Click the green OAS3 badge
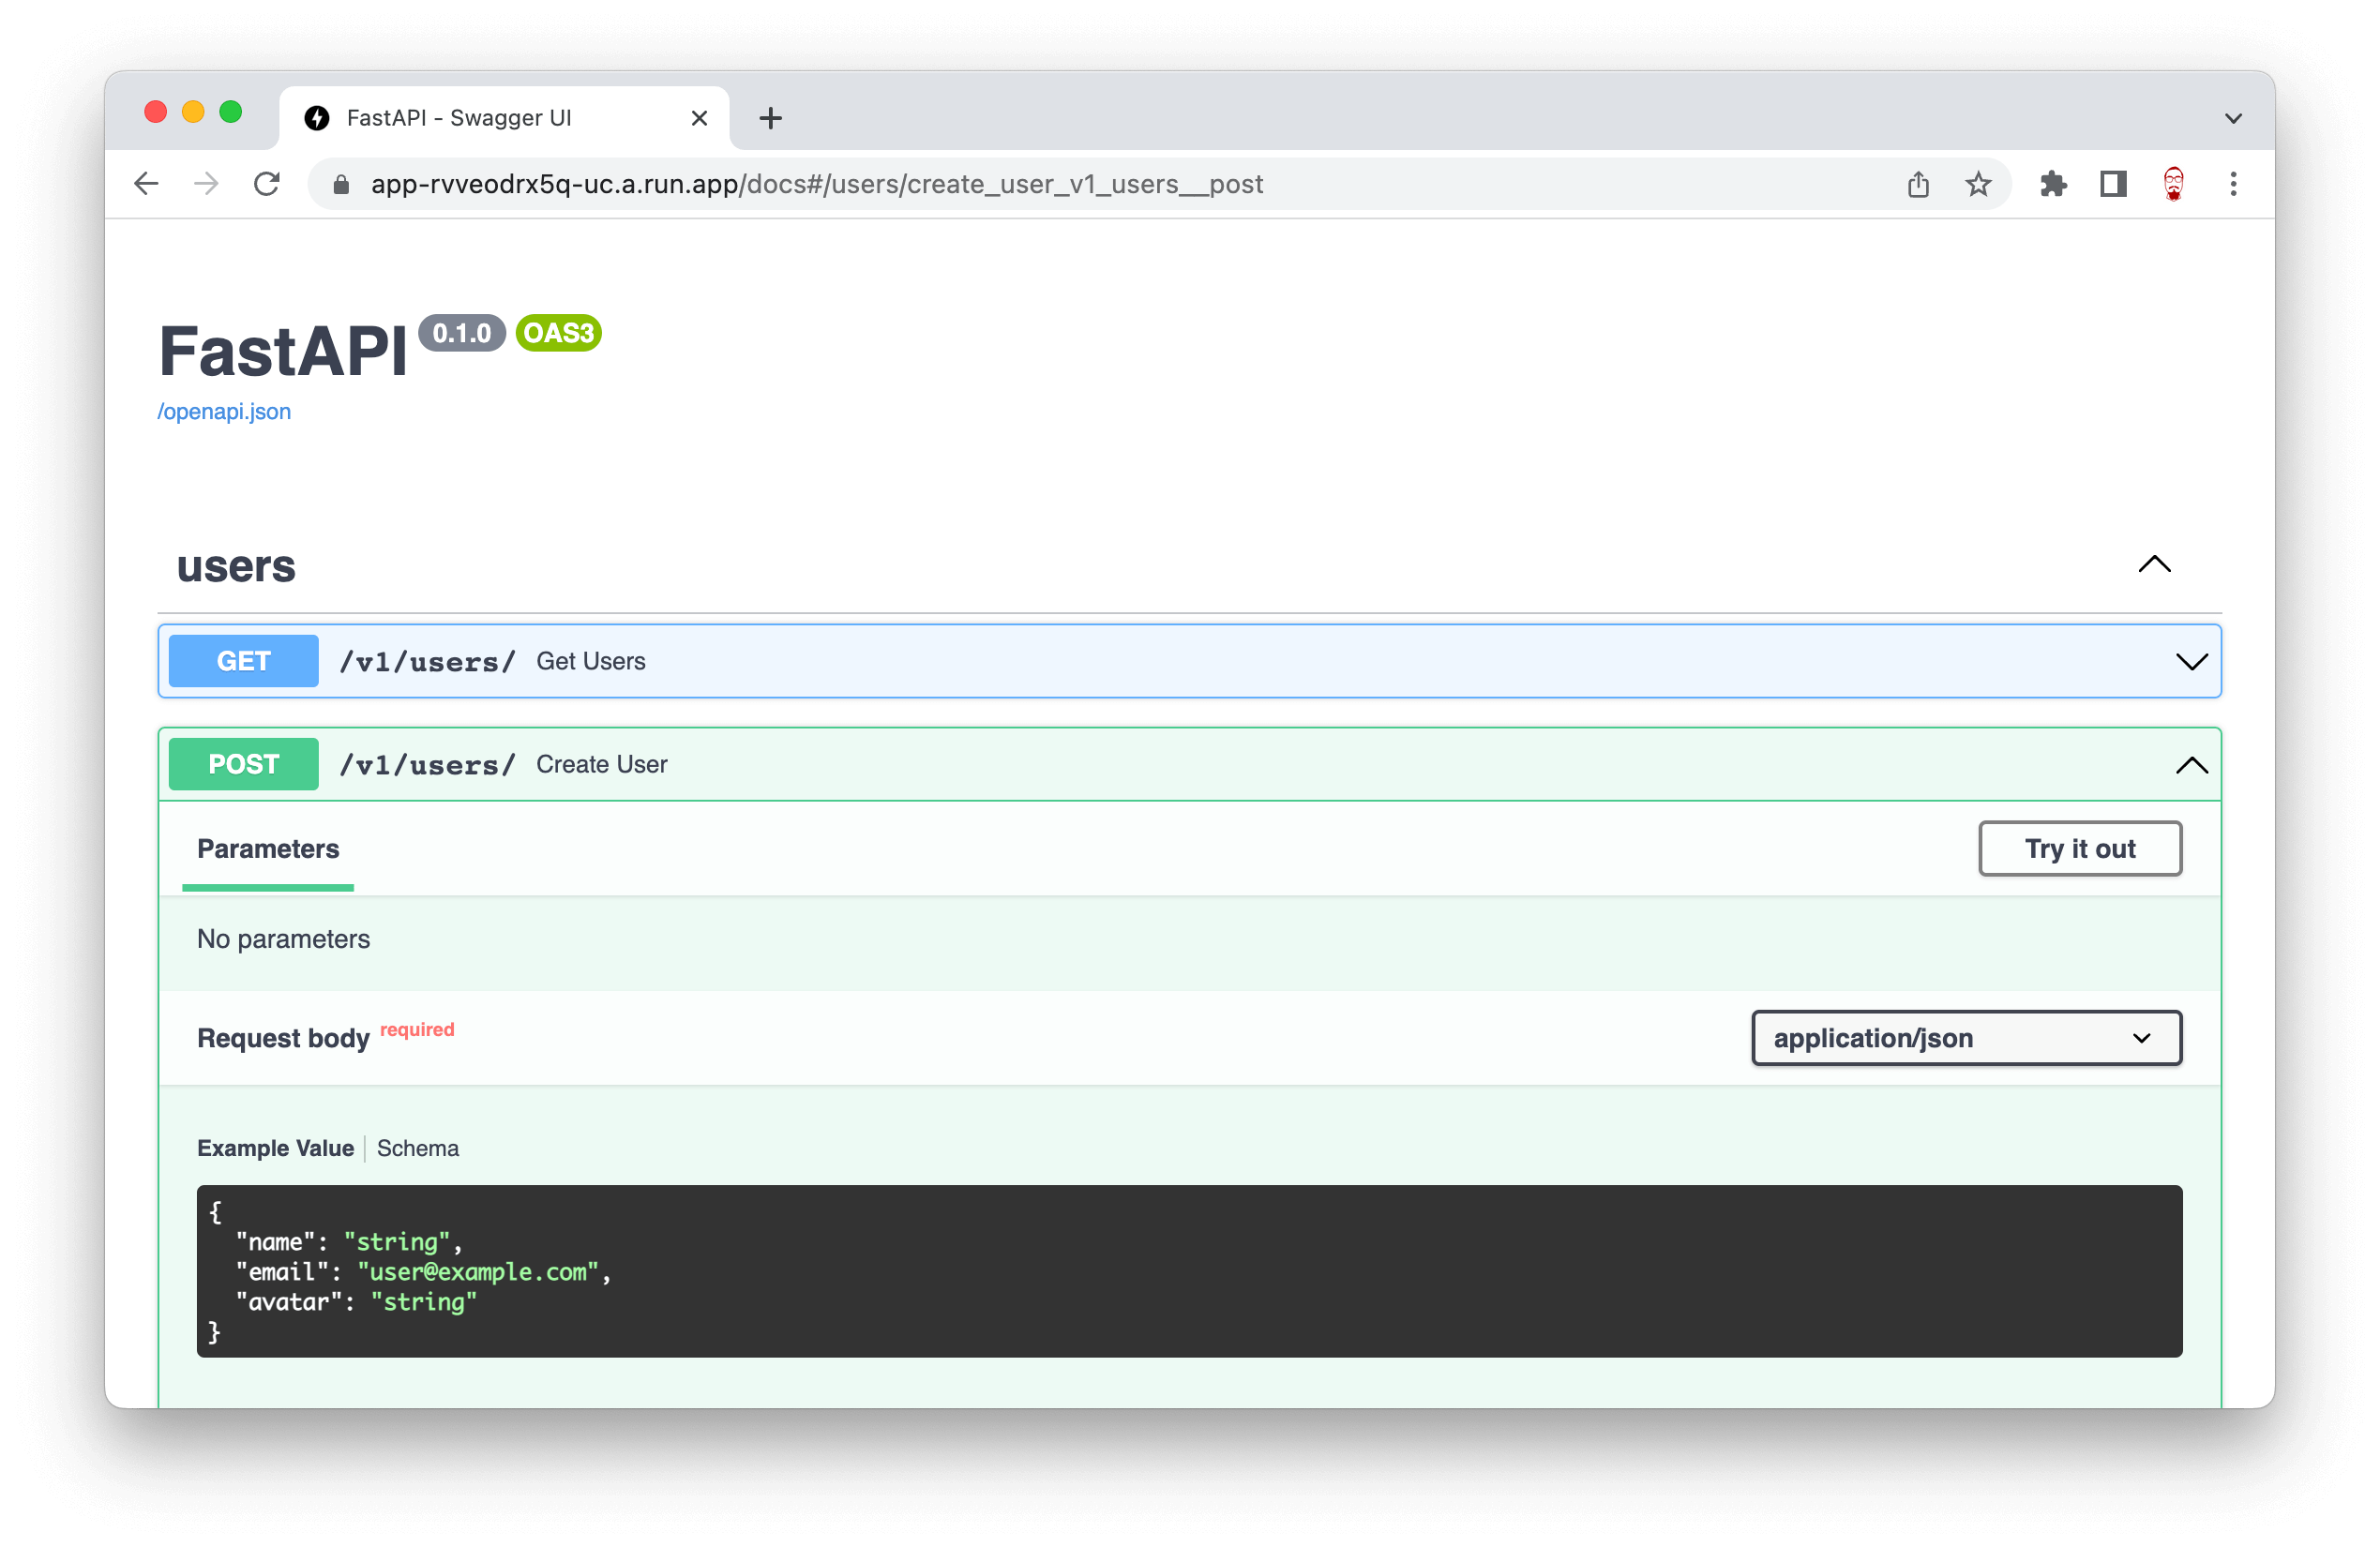2380x1547 pixels. tap(557, 333)
